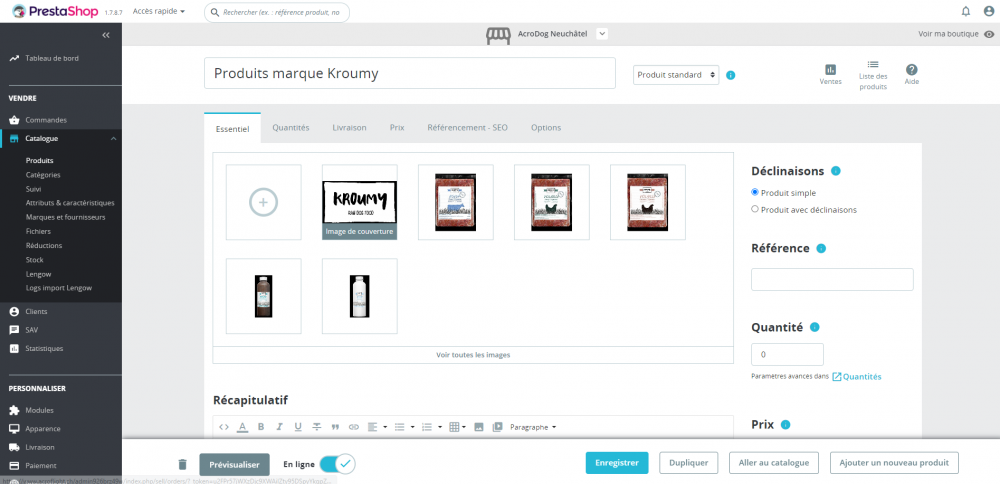Click the Enregistrer button
The image size is (1000, 484).
coord(617,463)
